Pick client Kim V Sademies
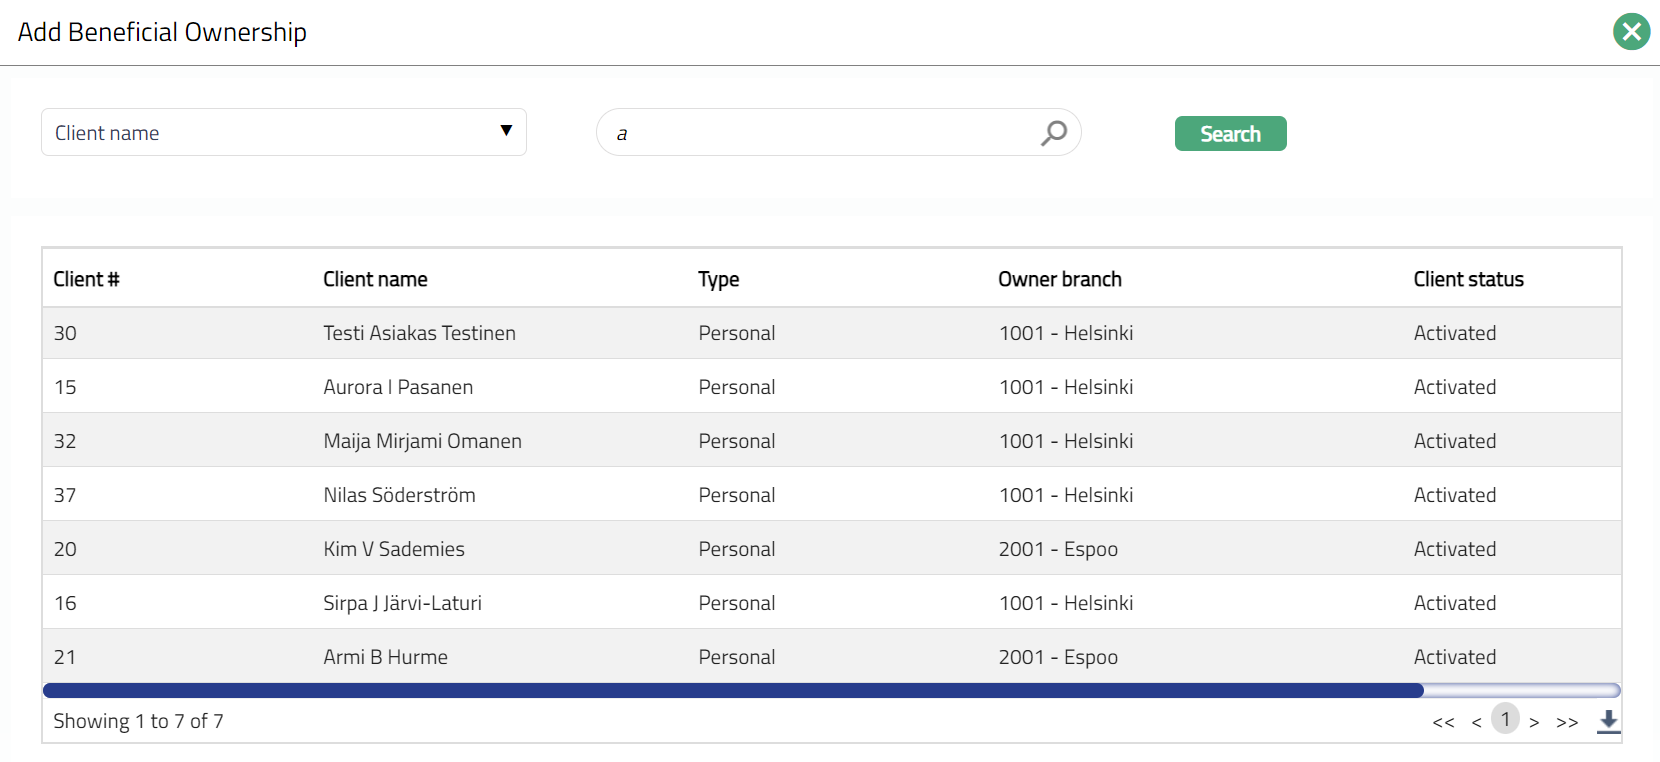1660x762 pixels. click(x=394, y=549)
